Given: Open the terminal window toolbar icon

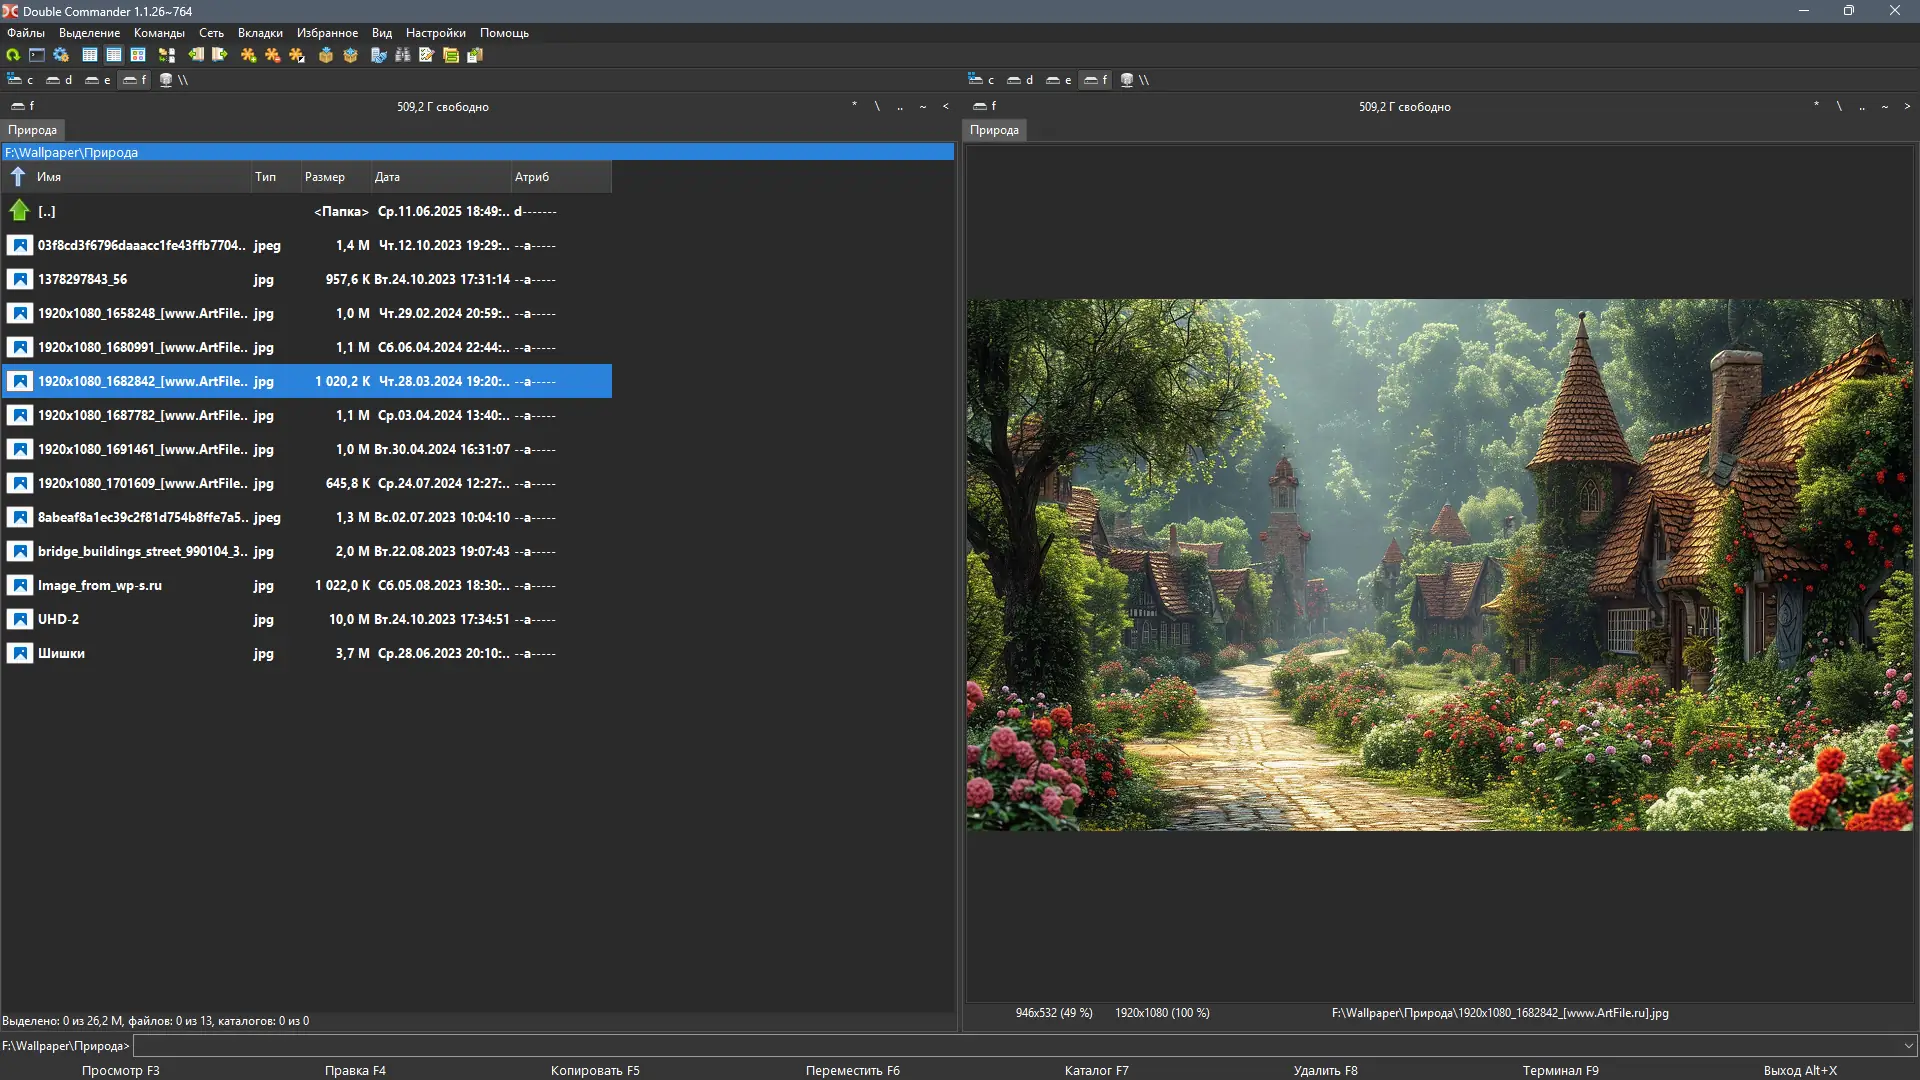Looking at the screenshot, I should point(37,55).
